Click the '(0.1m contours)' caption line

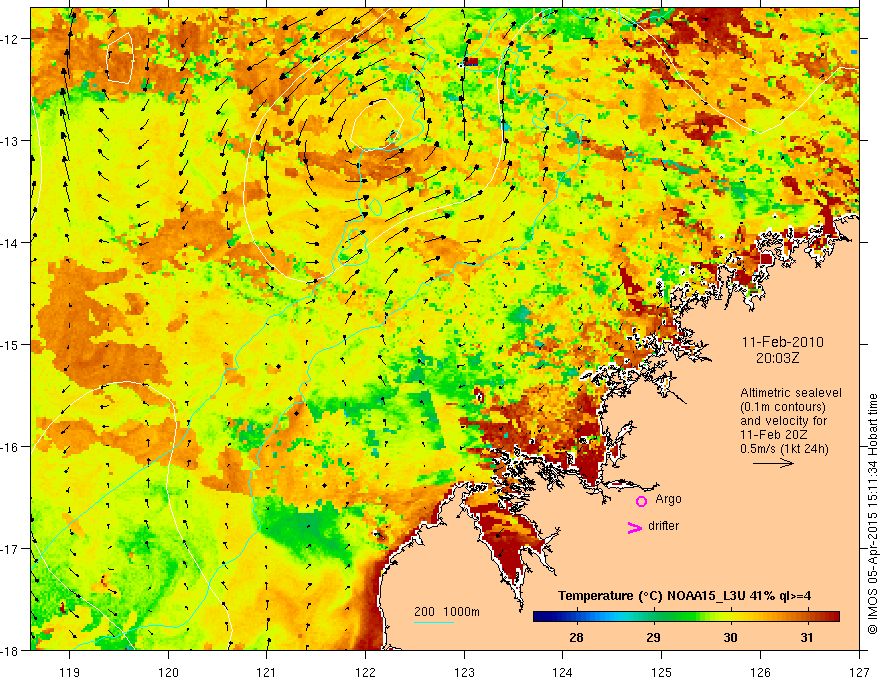[x=783, y=407]
